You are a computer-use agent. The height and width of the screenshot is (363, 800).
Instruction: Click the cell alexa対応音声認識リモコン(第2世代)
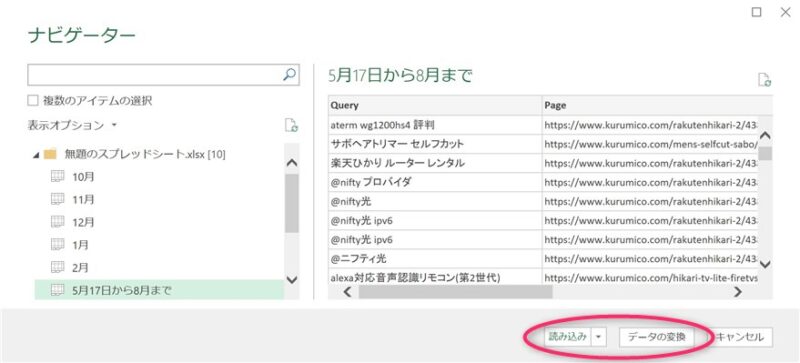point(435,278)
